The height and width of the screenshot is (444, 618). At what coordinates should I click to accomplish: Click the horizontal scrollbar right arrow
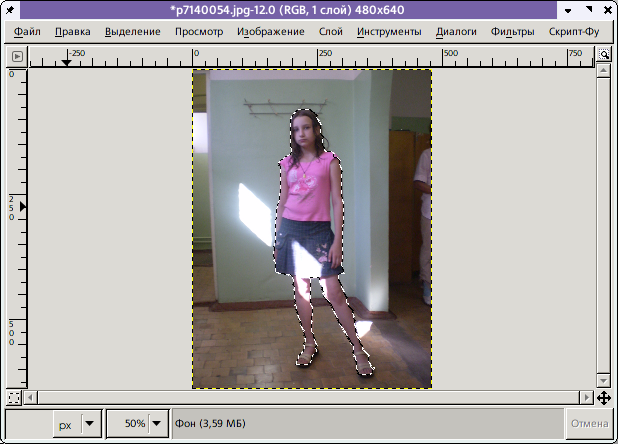tap(587, 397)
